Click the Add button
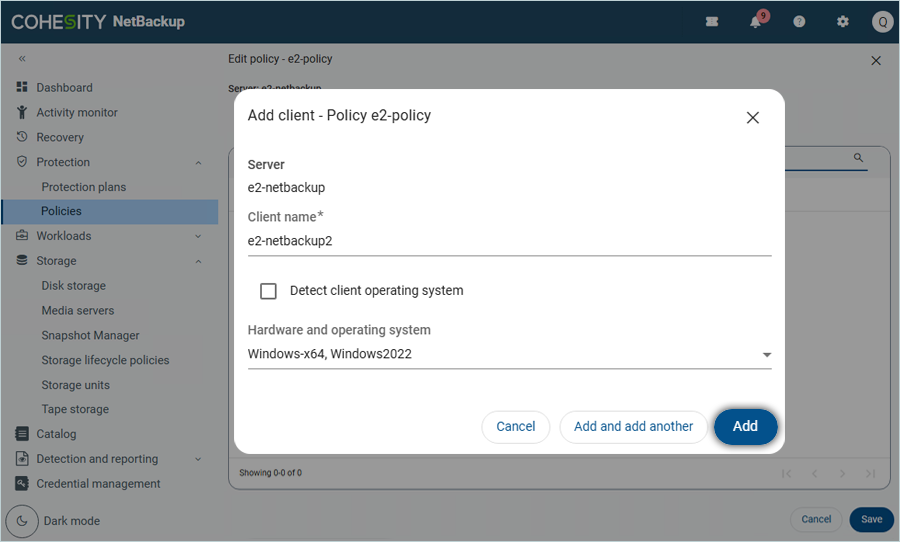 click(745, 426)
